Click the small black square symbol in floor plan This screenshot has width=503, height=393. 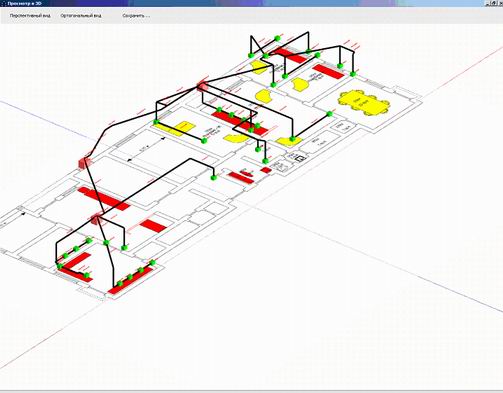point(301,159)
